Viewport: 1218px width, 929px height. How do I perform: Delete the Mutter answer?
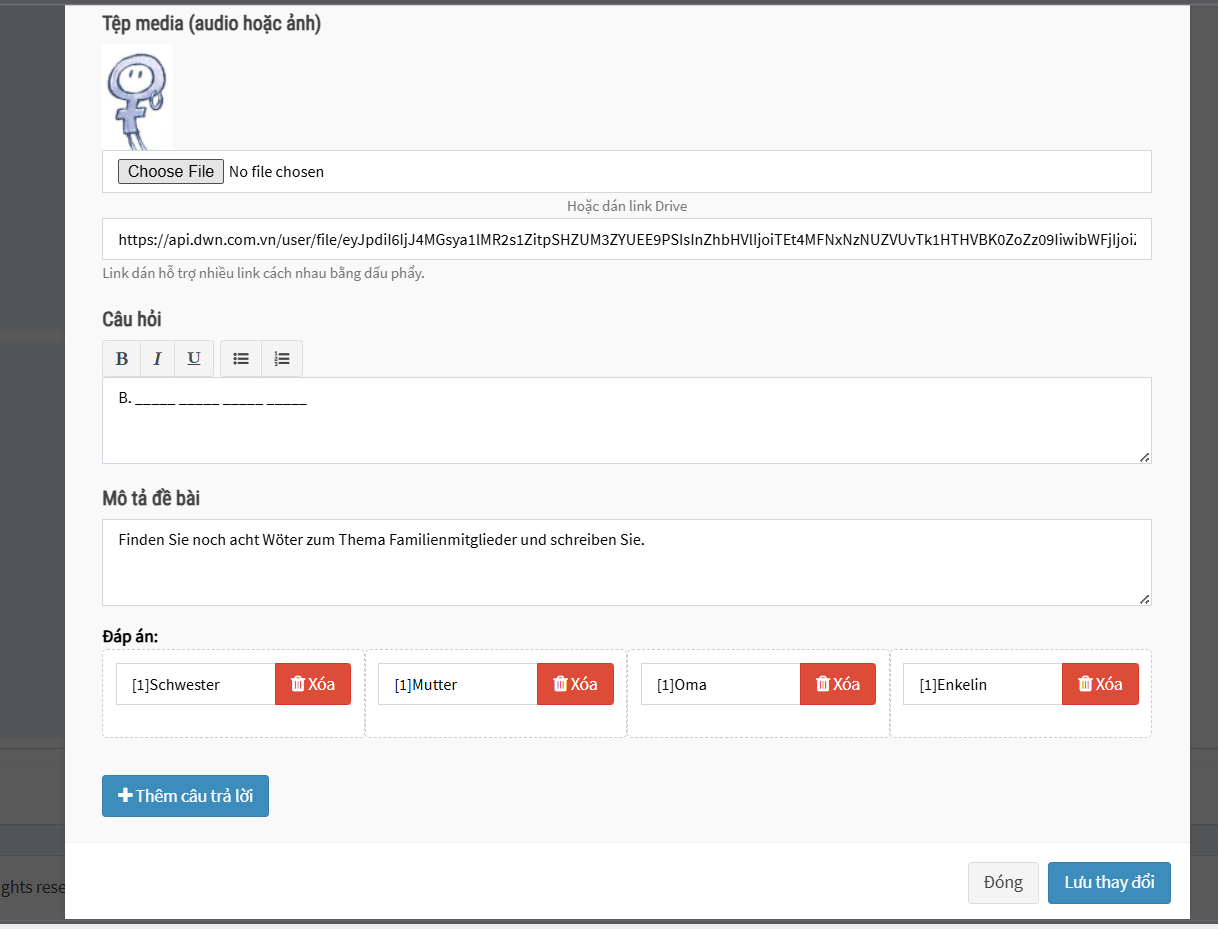(575, 684)
